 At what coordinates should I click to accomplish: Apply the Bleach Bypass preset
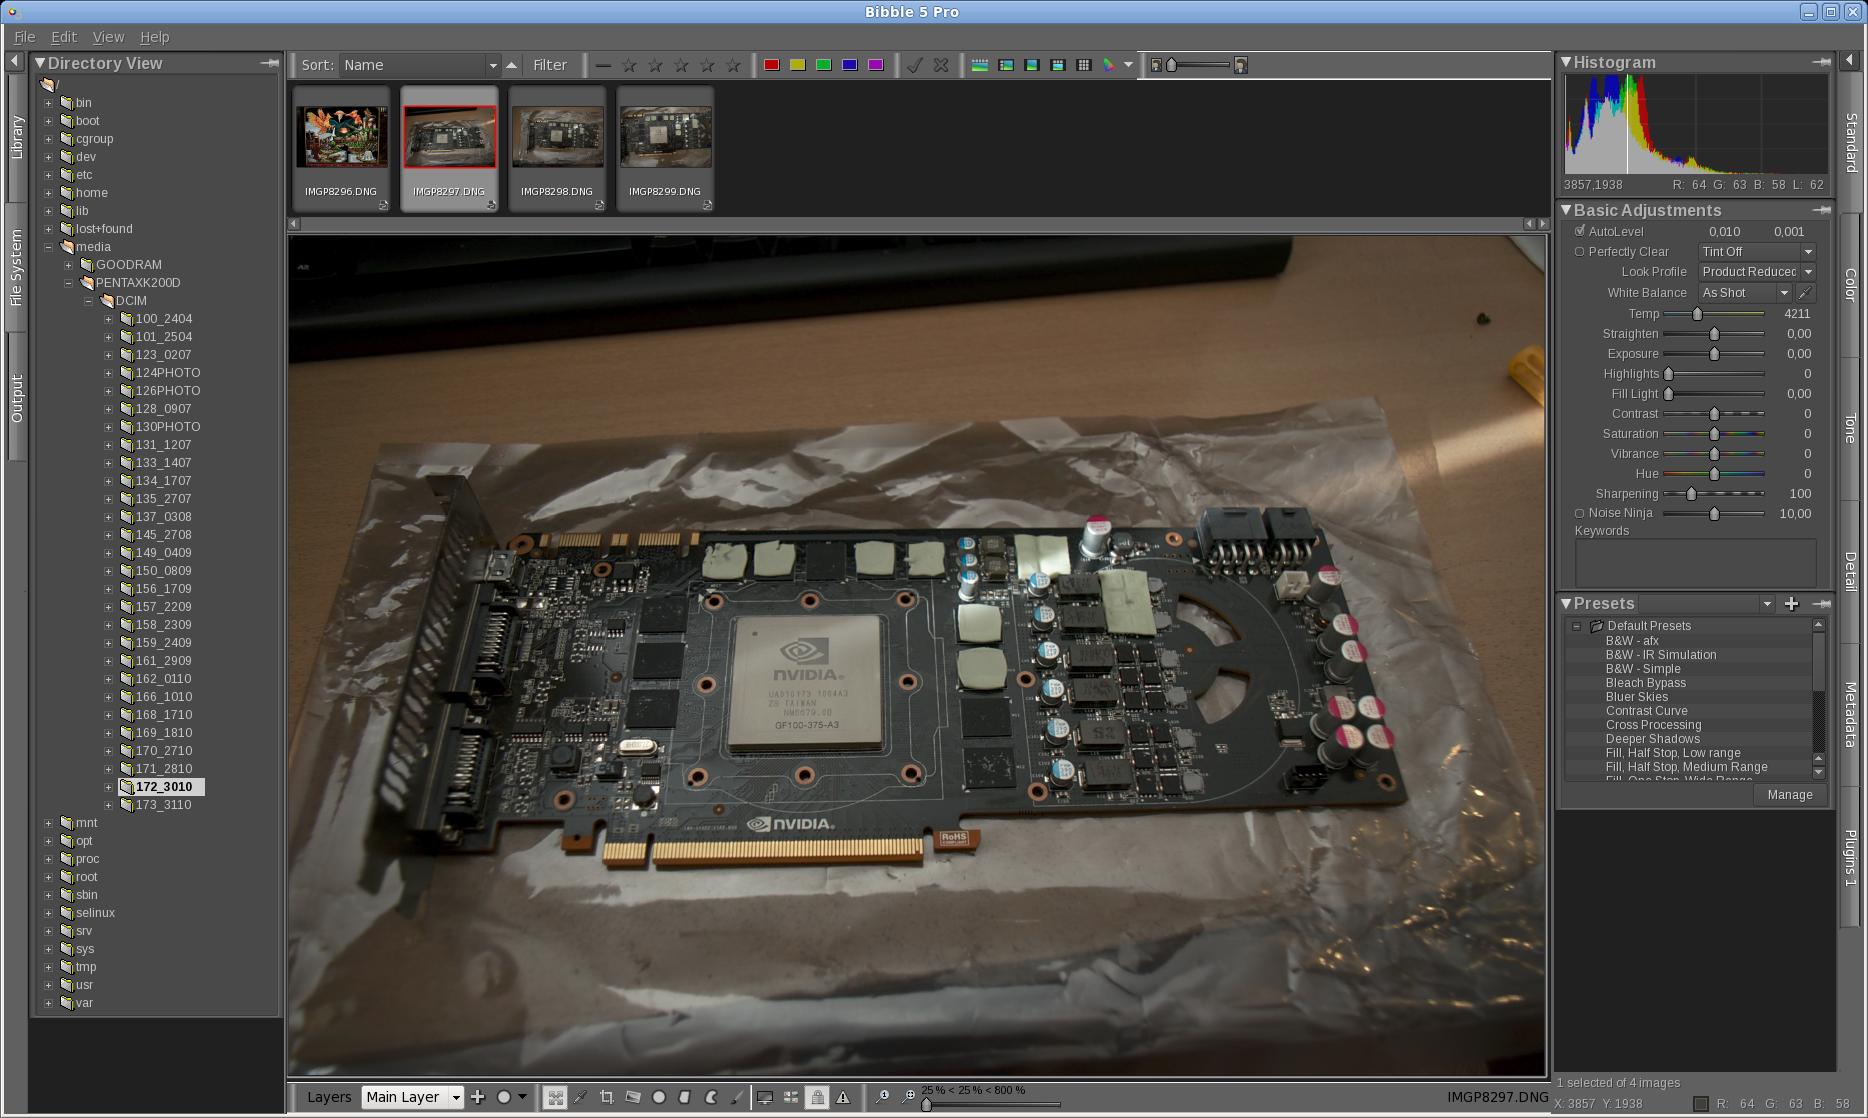(x=1646, y=683)
